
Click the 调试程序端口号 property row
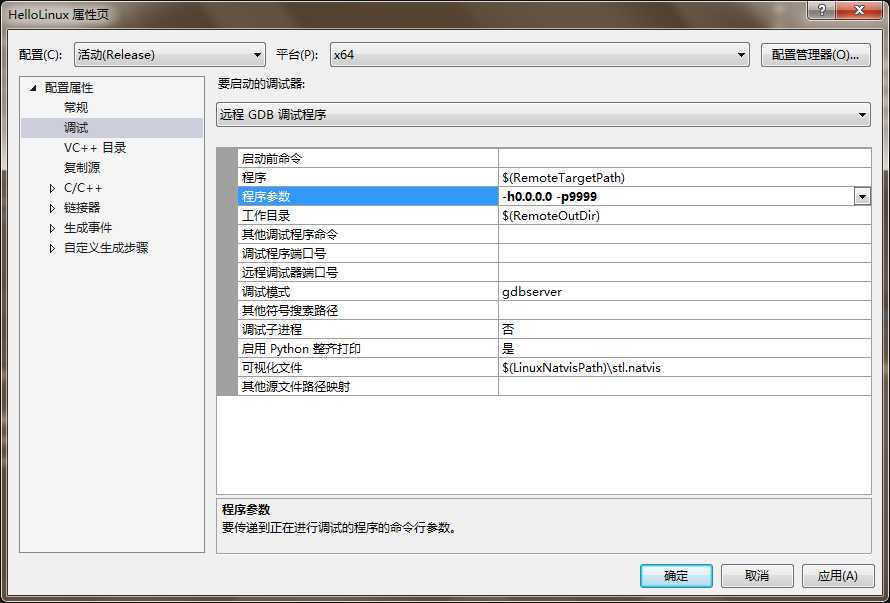pos(554,254)
